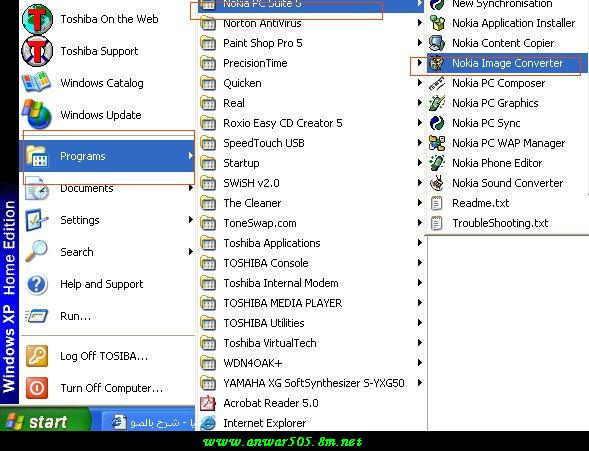Image resolution: width=589 pixels, height=451 pixels.
Task: Click the Windows Update globe icon
Action: point(36,115)
